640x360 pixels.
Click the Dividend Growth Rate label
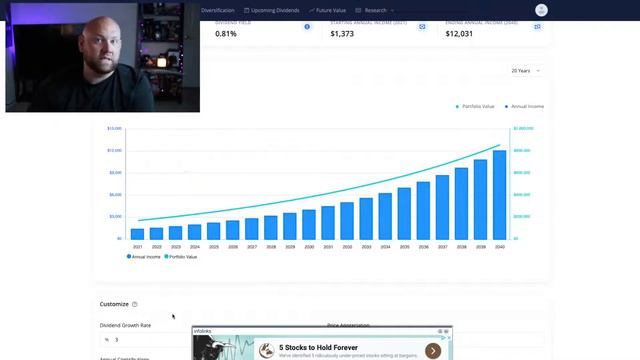(x=125, y=325)
